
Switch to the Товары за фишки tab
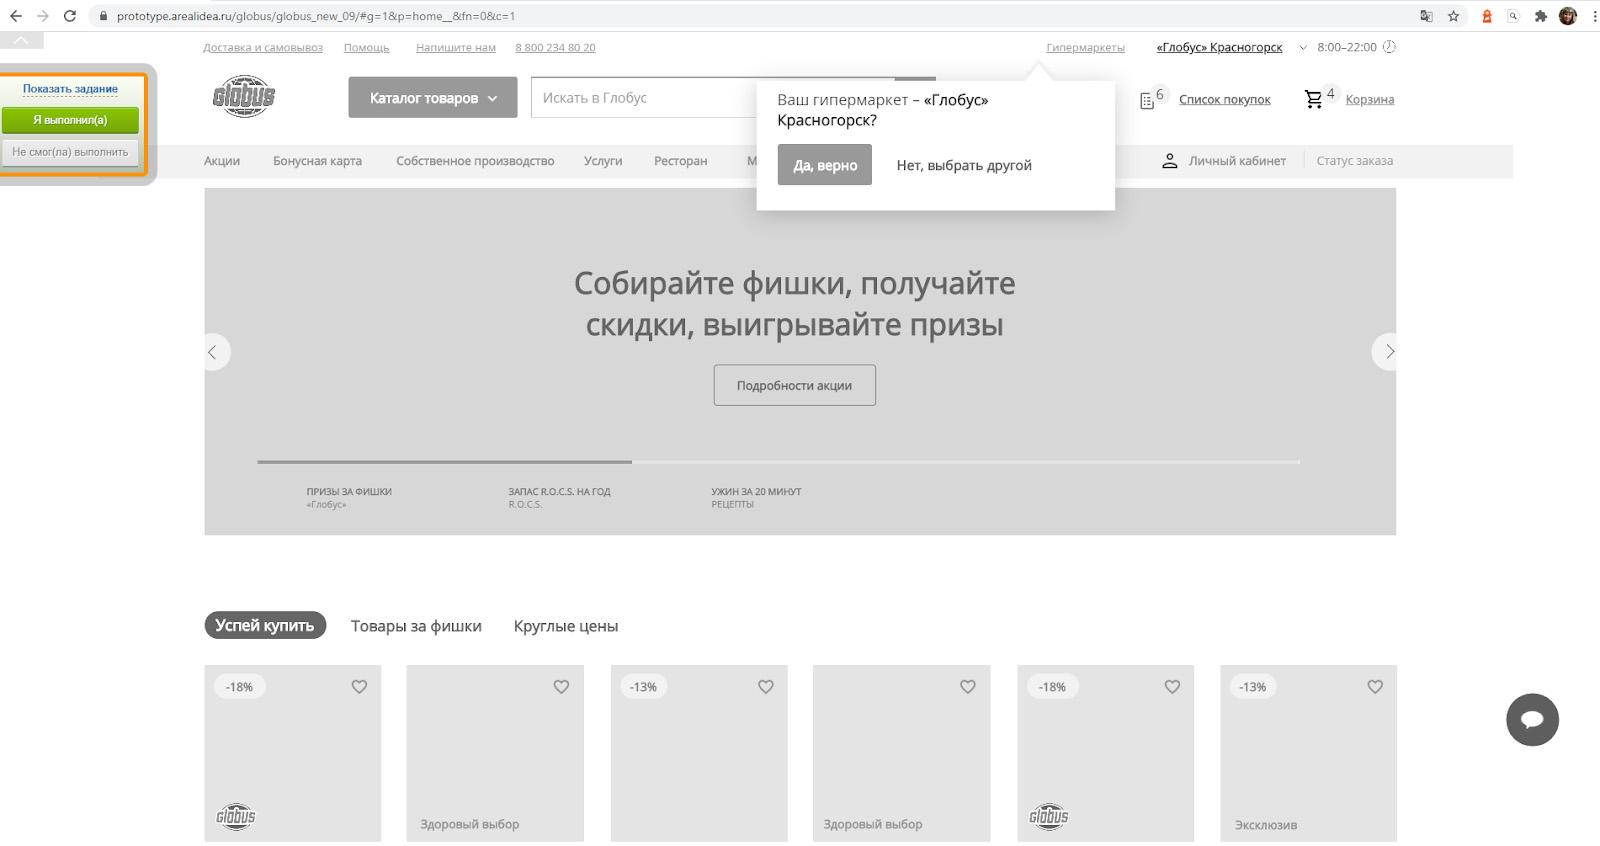[416, 626]
